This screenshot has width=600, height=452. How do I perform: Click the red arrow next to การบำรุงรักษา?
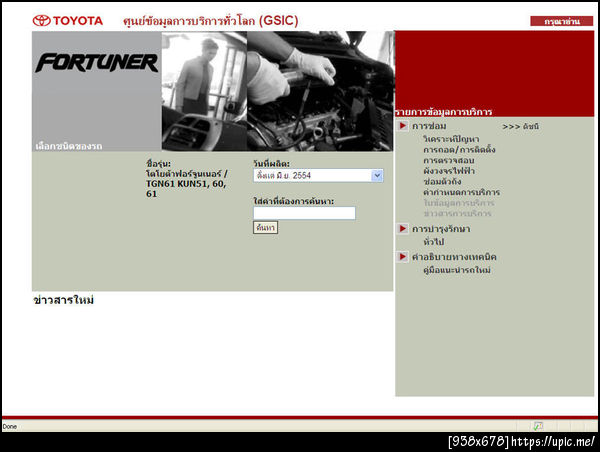403,228
